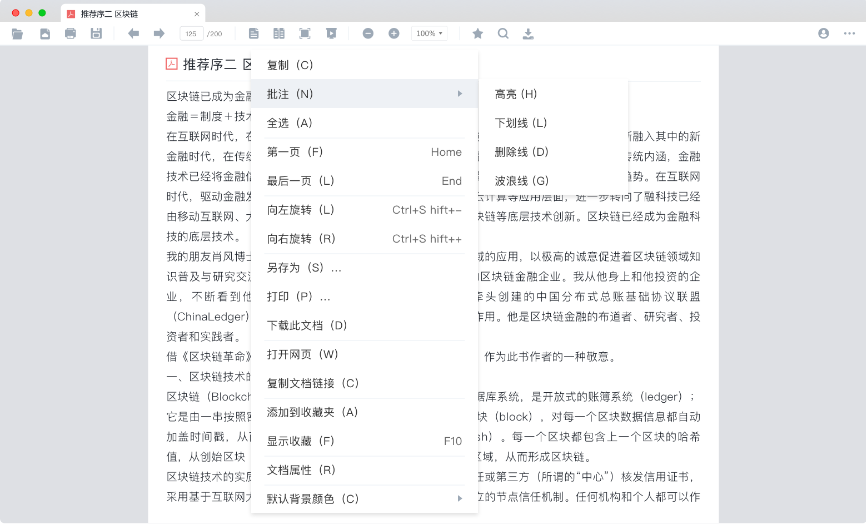Viewport: 866px width, 525px height.
Task: Apply 删除线 (D) annotation from submenu
Action: click(553, 152)
